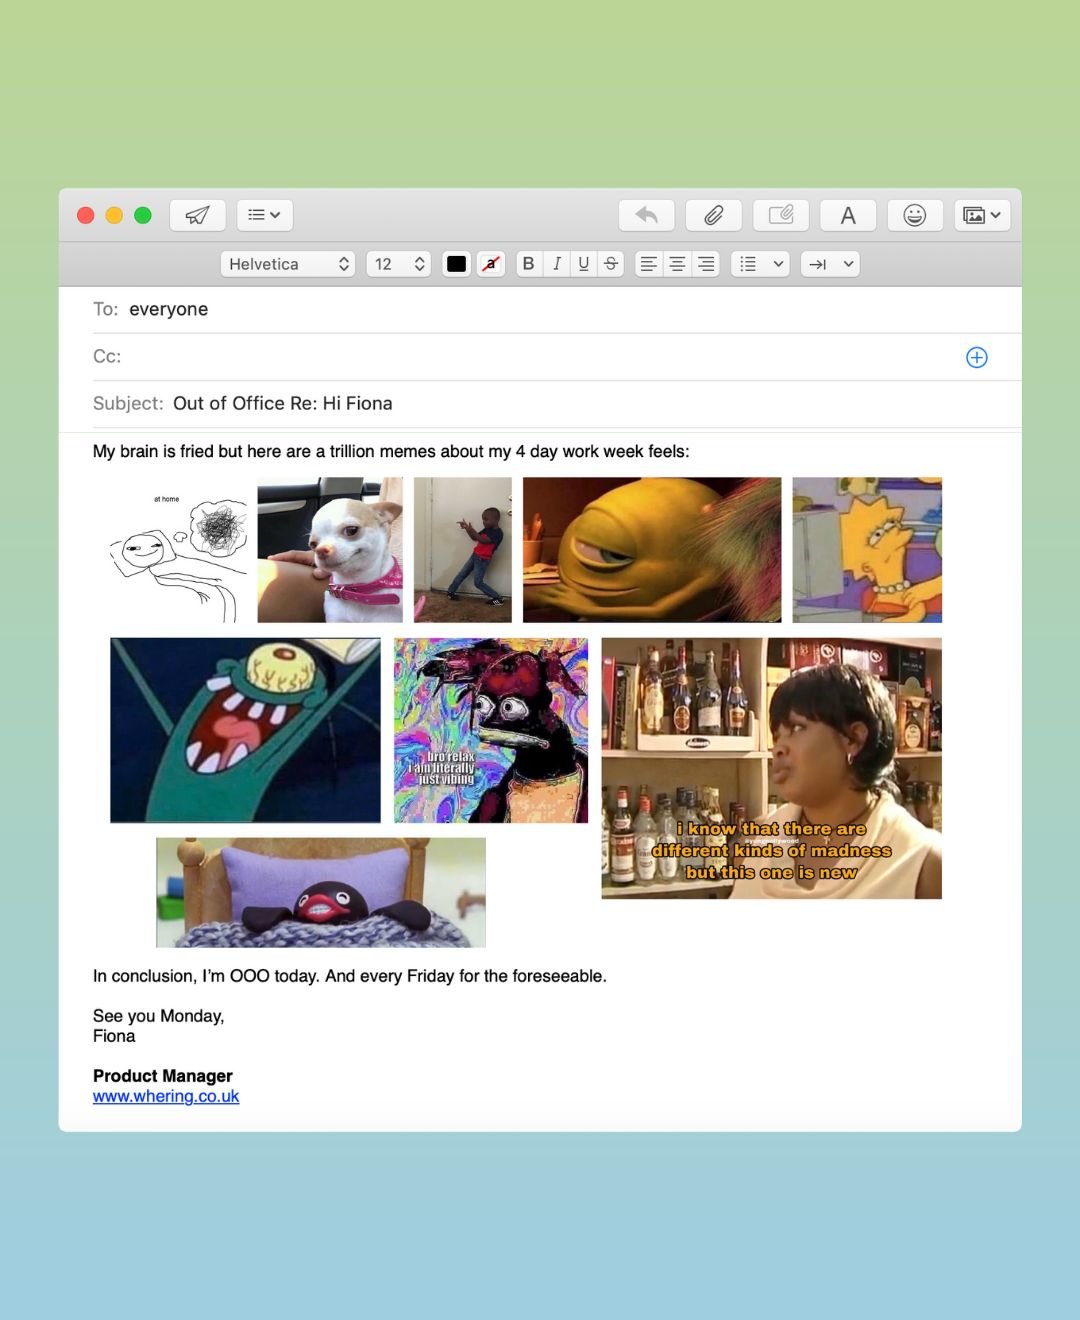Select the Lisa Simpson meme image
The width and height of the screenshot is (1080, 1320).
coord(867,550)
